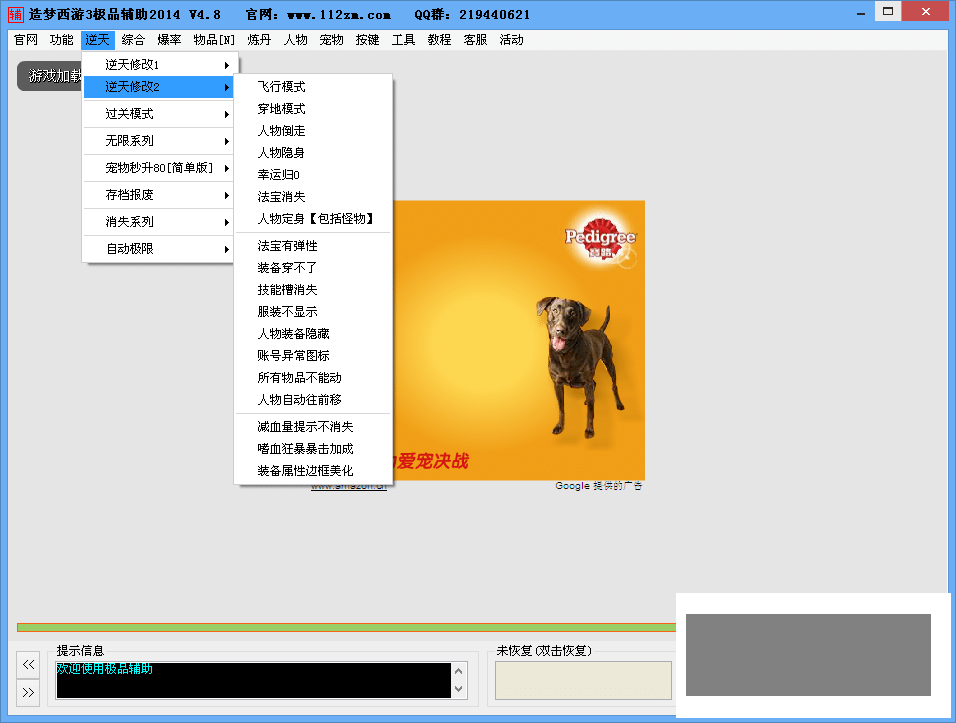Screen dimensions: 956x723
Task: Open the 爆率 menu in menu bar
Action: [169, 40]
